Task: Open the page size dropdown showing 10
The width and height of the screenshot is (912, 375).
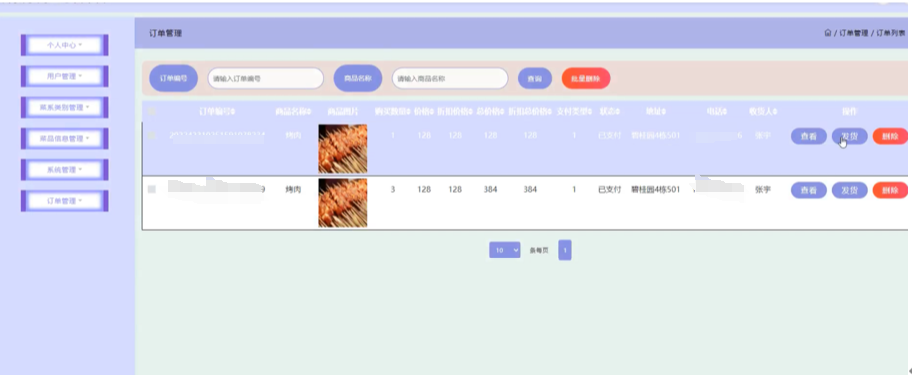Action: pos(505,250)
